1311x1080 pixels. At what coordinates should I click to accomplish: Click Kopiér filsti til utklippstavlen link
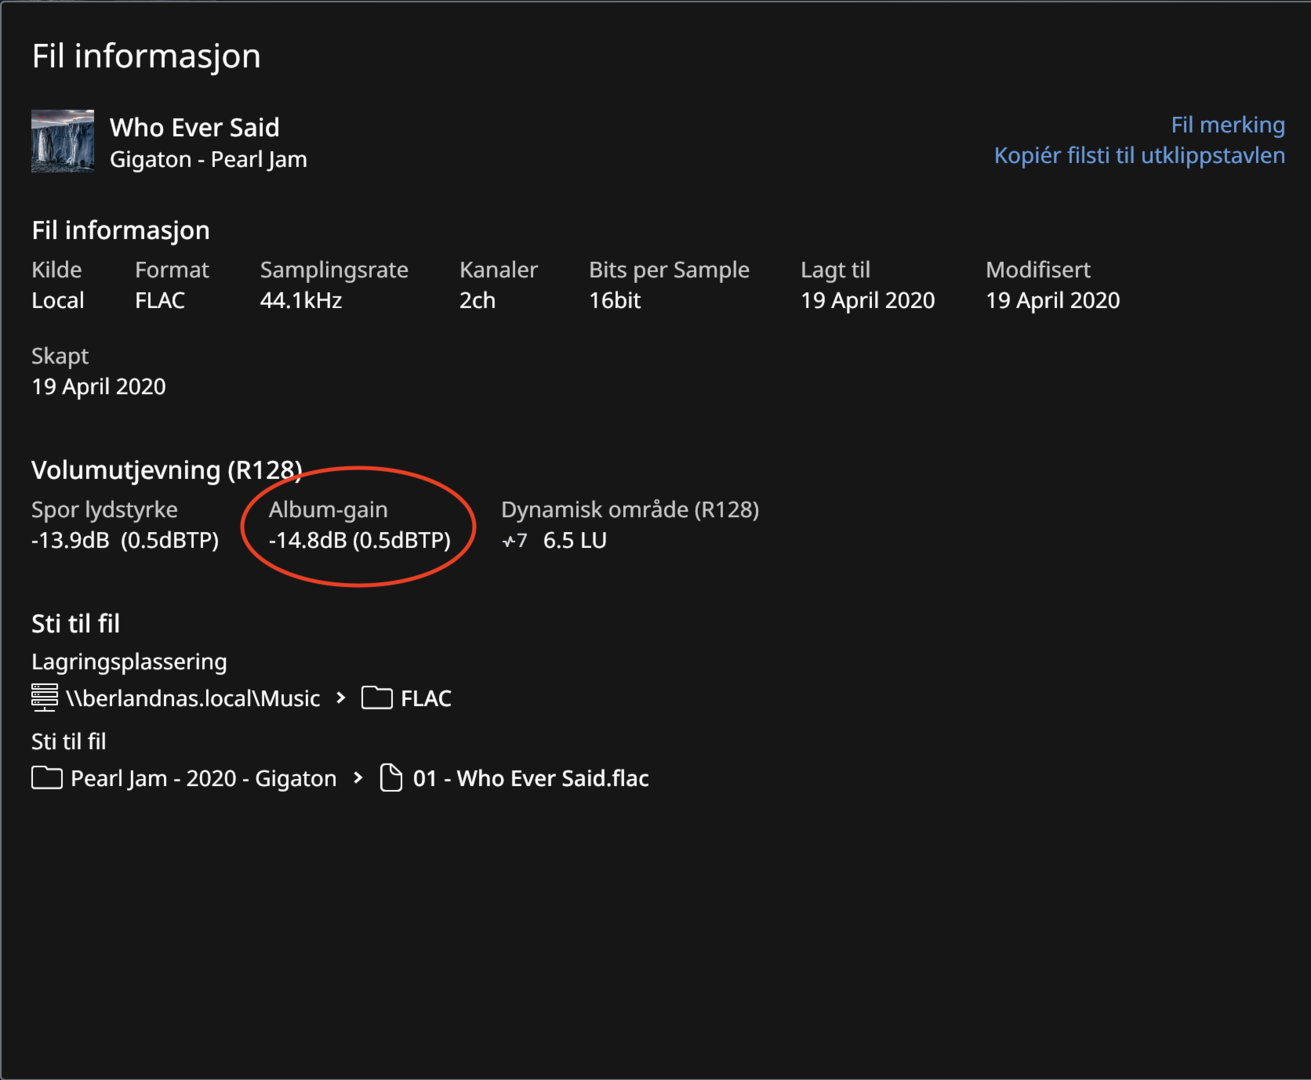pos(1139,155)
